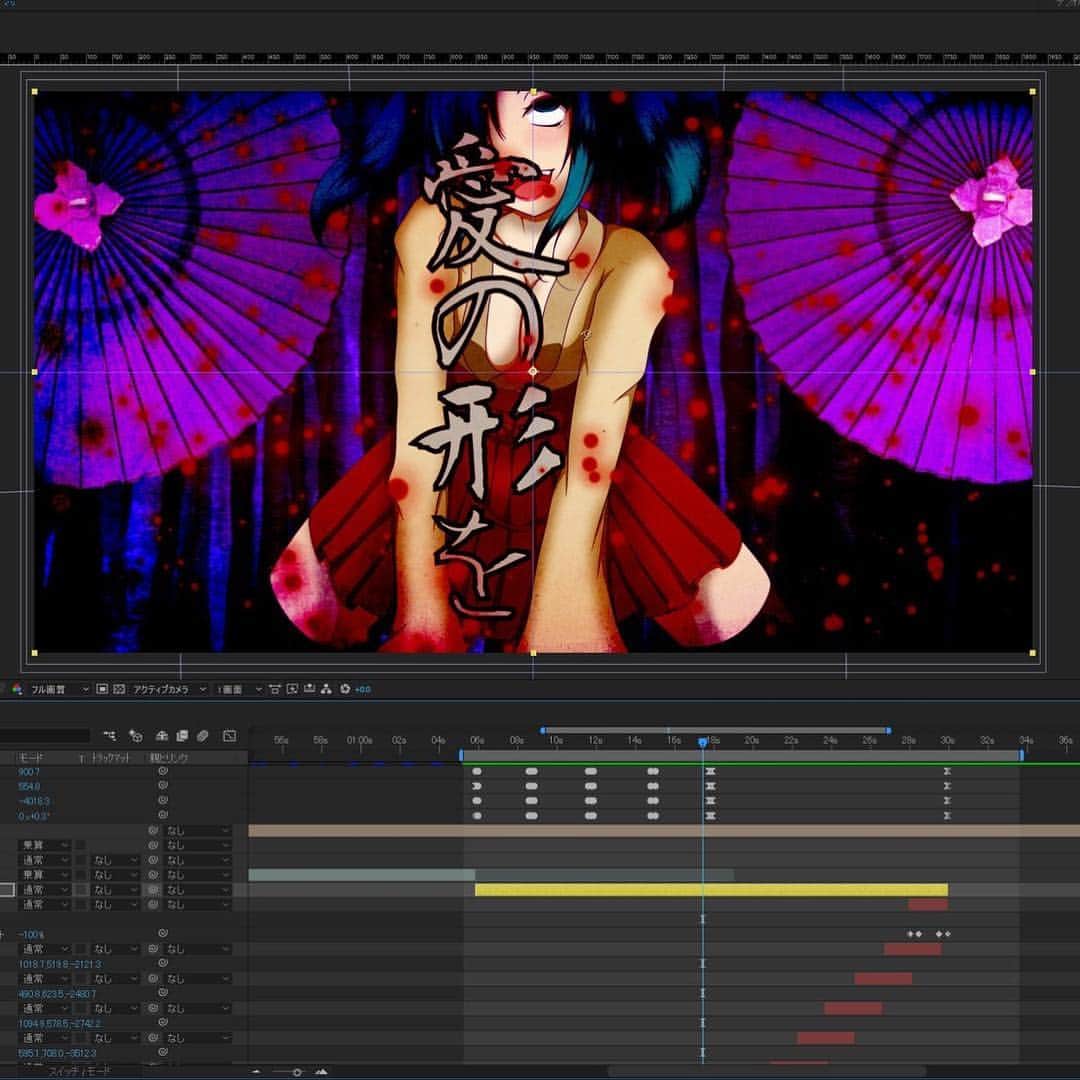Toggle preserve transparency box on the teal layer row
1080x1080 pixels.
tap(81, 875)
